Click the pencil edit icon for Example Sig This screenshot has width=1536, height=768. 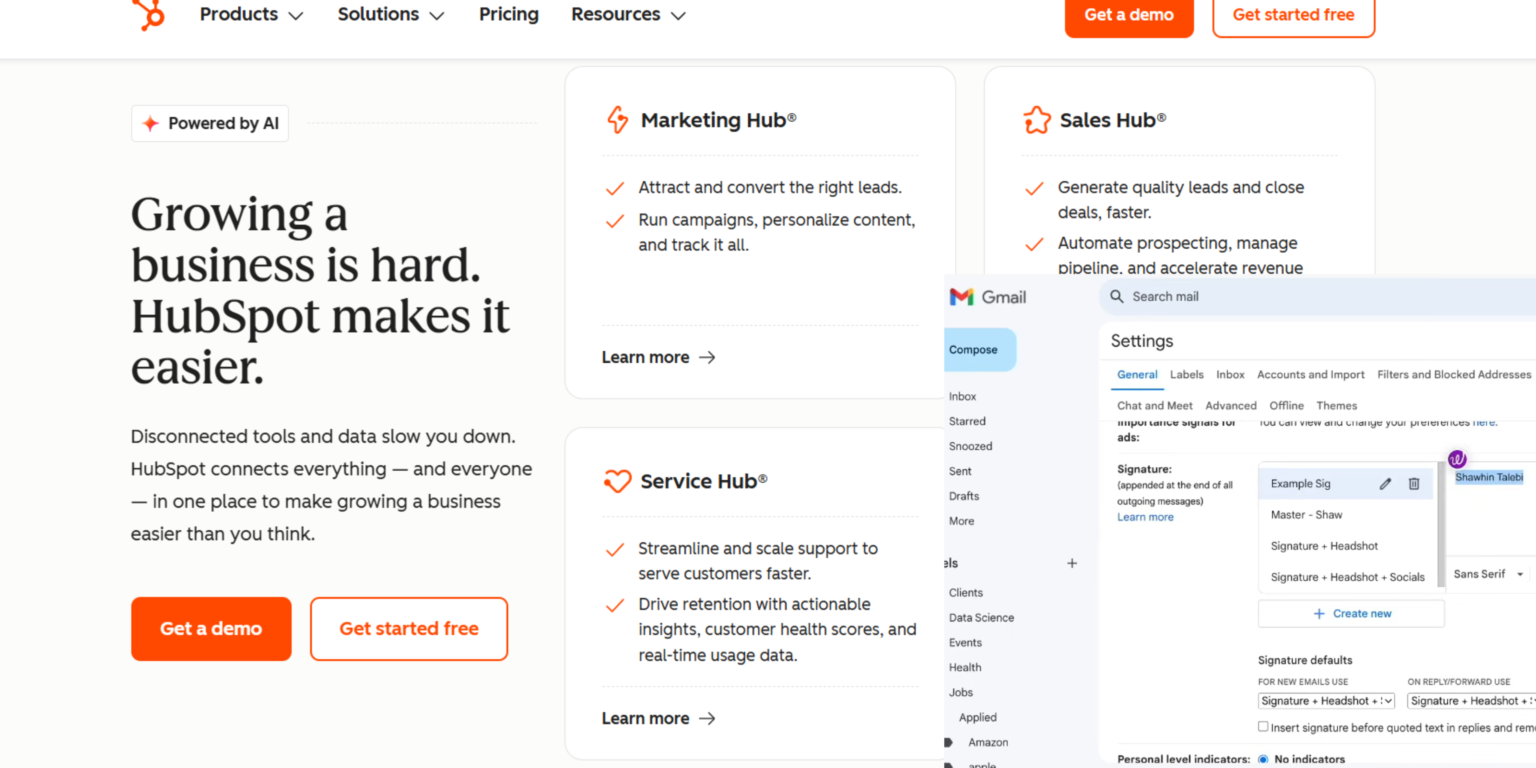point(1385,484)
